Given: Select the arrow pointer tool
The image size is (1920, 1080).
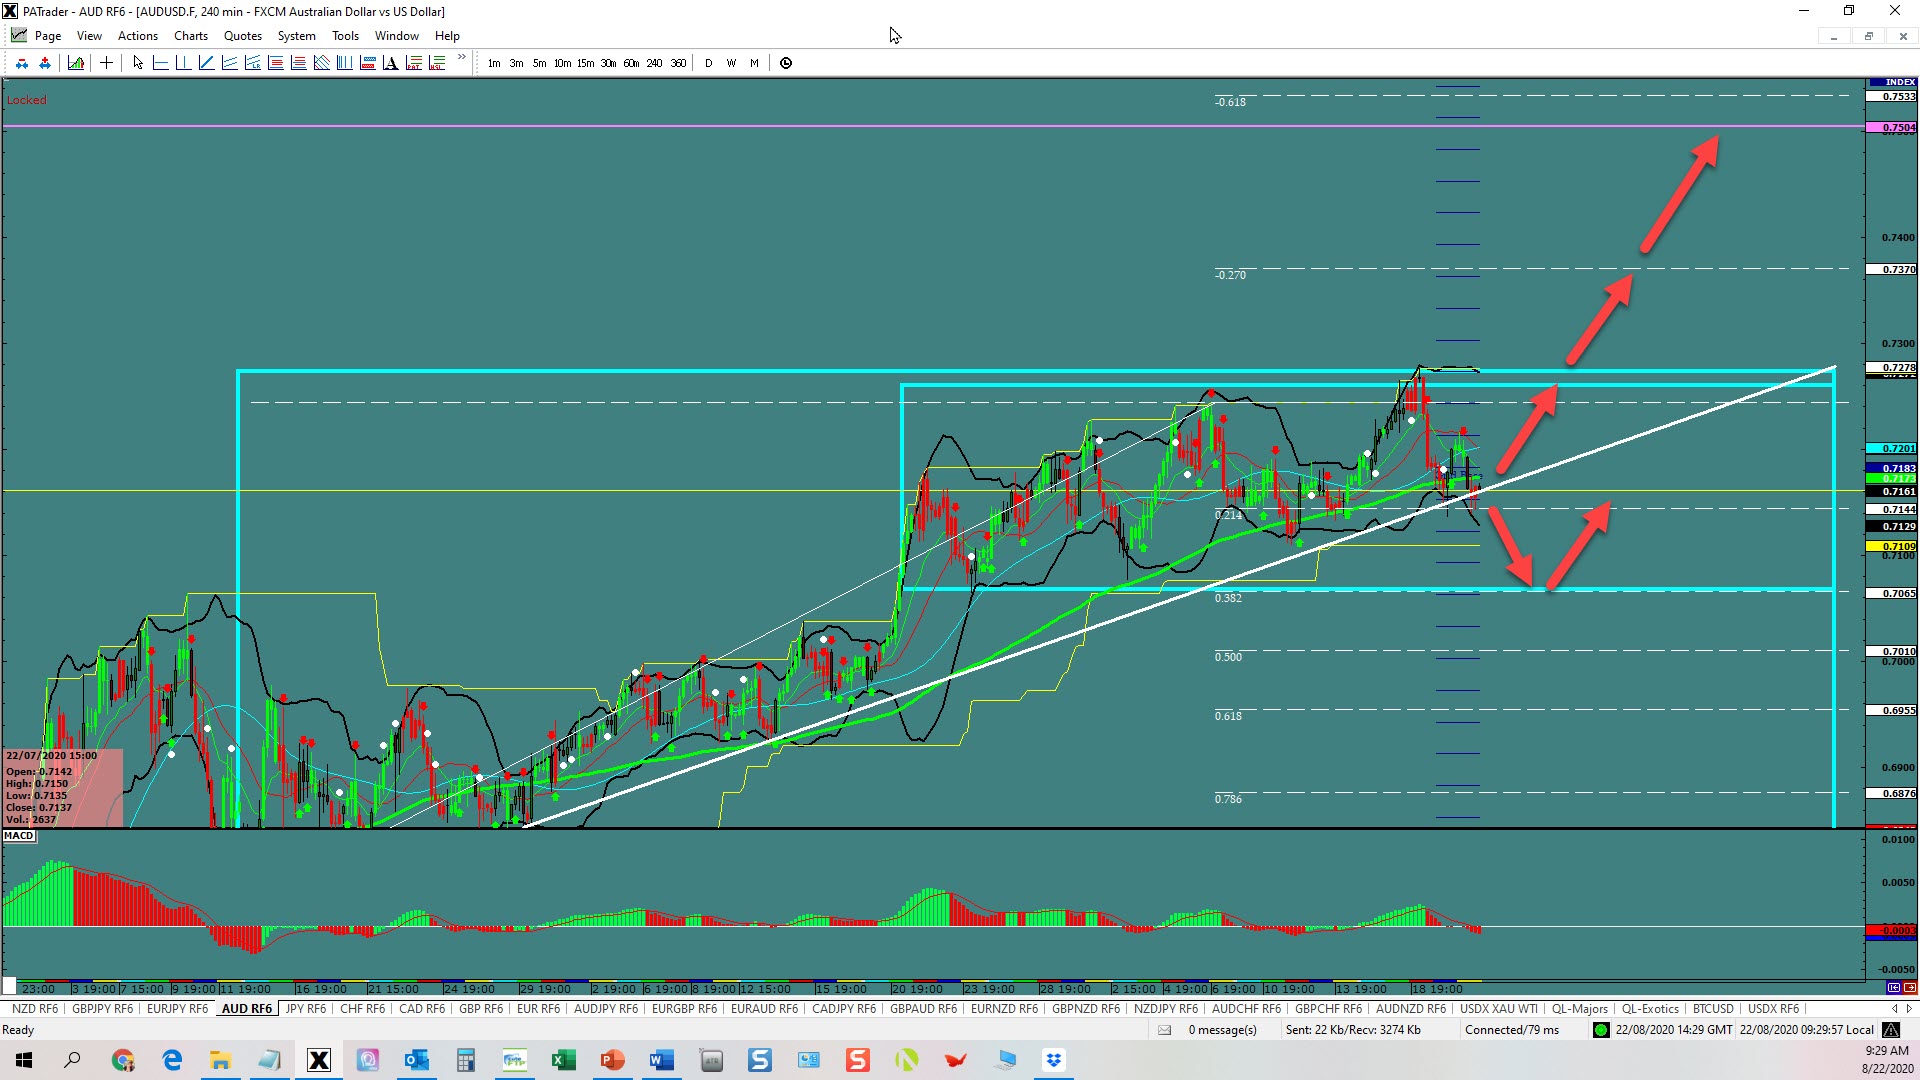Looking at the screenshot, I should (x=138, y=63).
